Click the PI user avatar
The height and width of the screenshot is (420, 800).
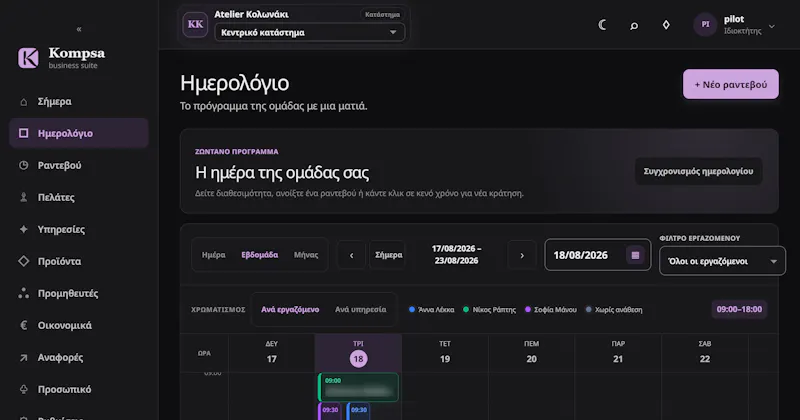705,24
